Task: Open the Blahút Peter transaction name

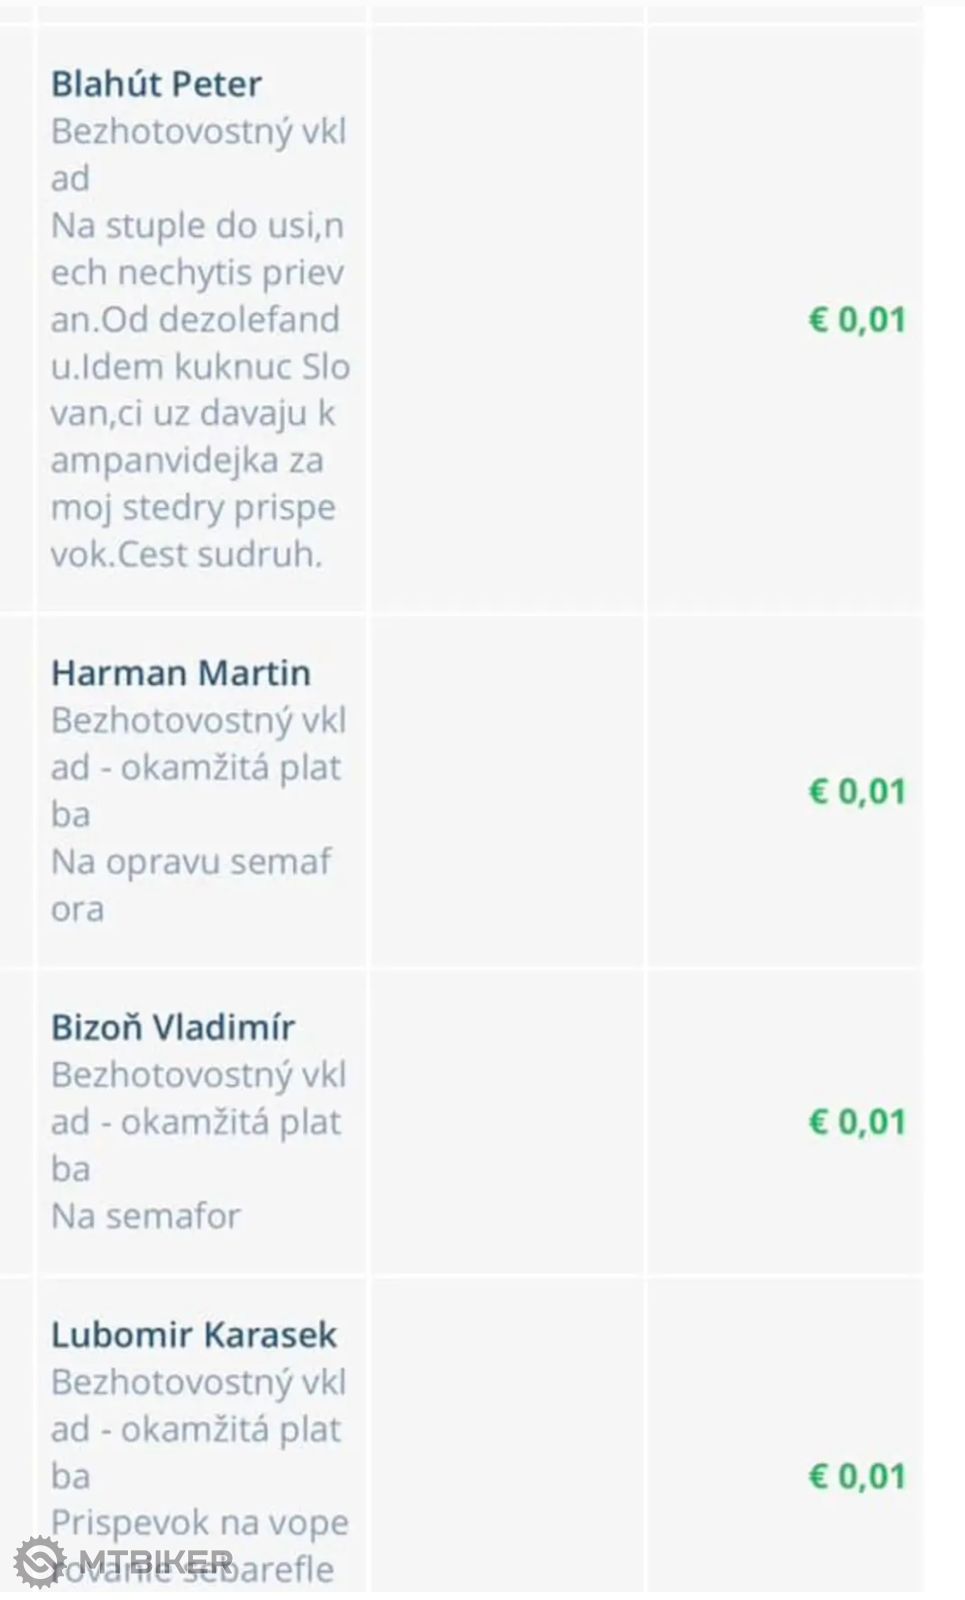Action: pos(156,84)
